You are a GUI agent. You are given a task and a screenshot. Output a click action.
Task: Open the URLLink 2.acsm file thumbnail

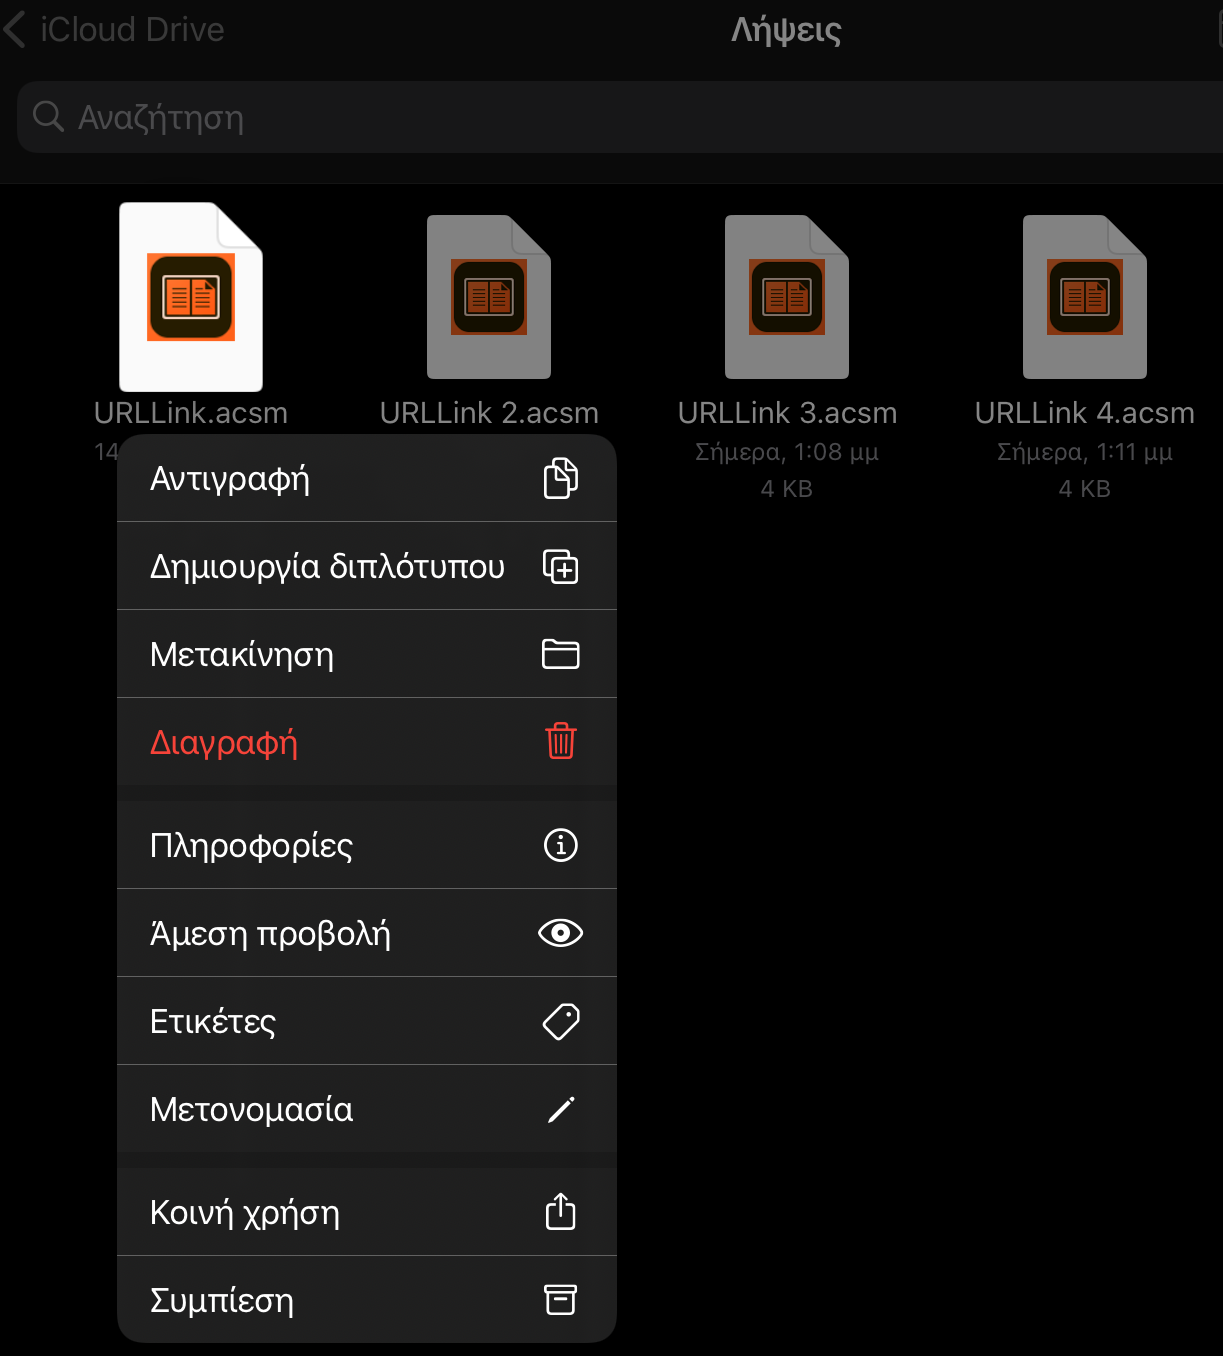489,297
